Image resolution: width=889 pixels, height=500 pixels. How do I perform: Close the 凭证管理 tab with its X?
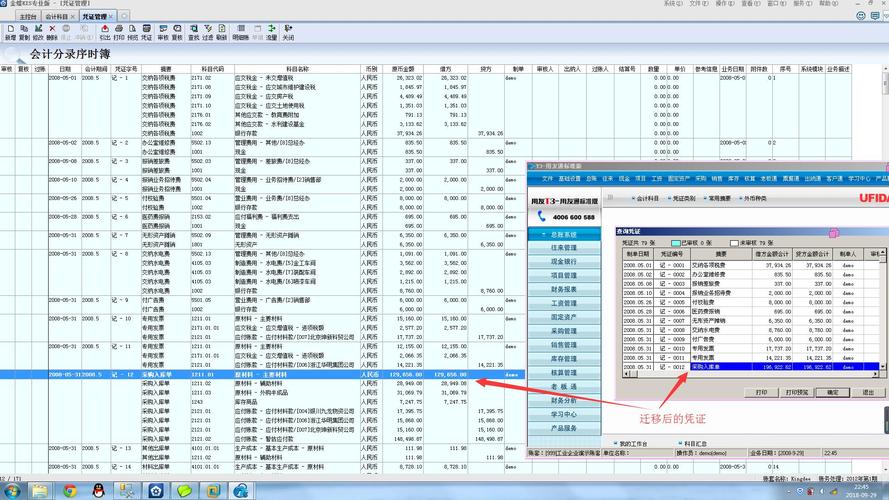pyautogui.click(x=111, y=17)
